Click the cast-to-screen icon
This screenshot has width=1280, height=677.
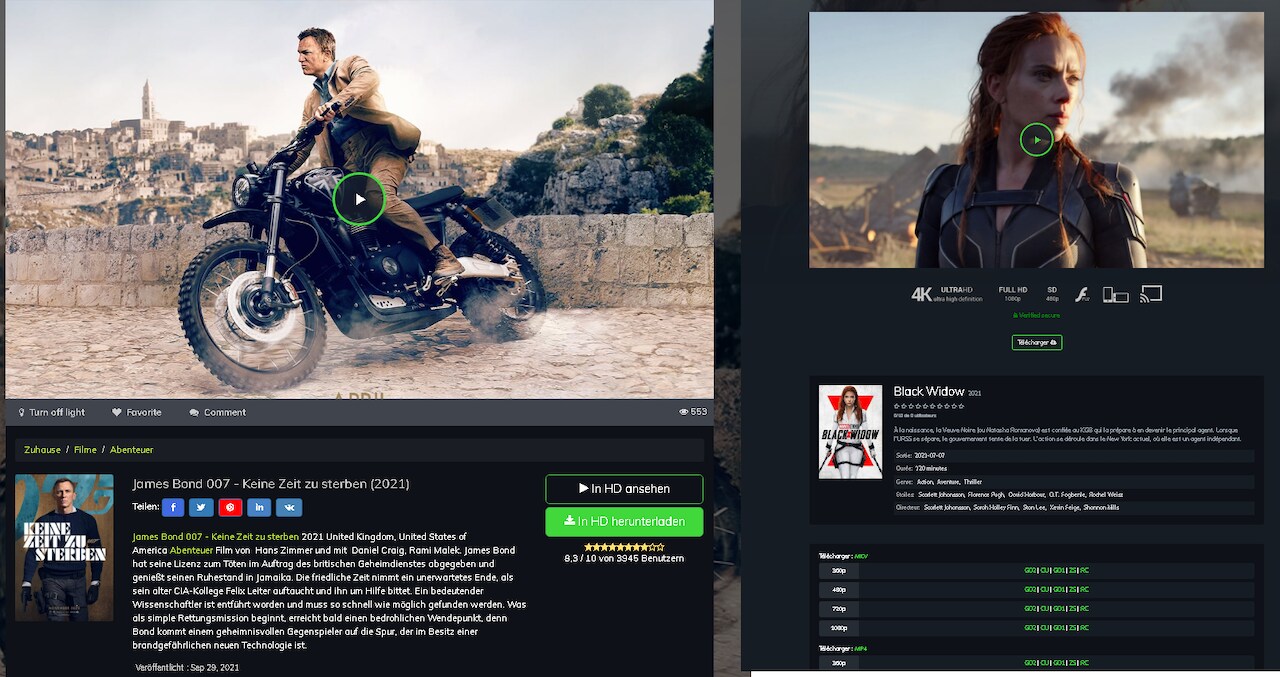[1151, 294]
